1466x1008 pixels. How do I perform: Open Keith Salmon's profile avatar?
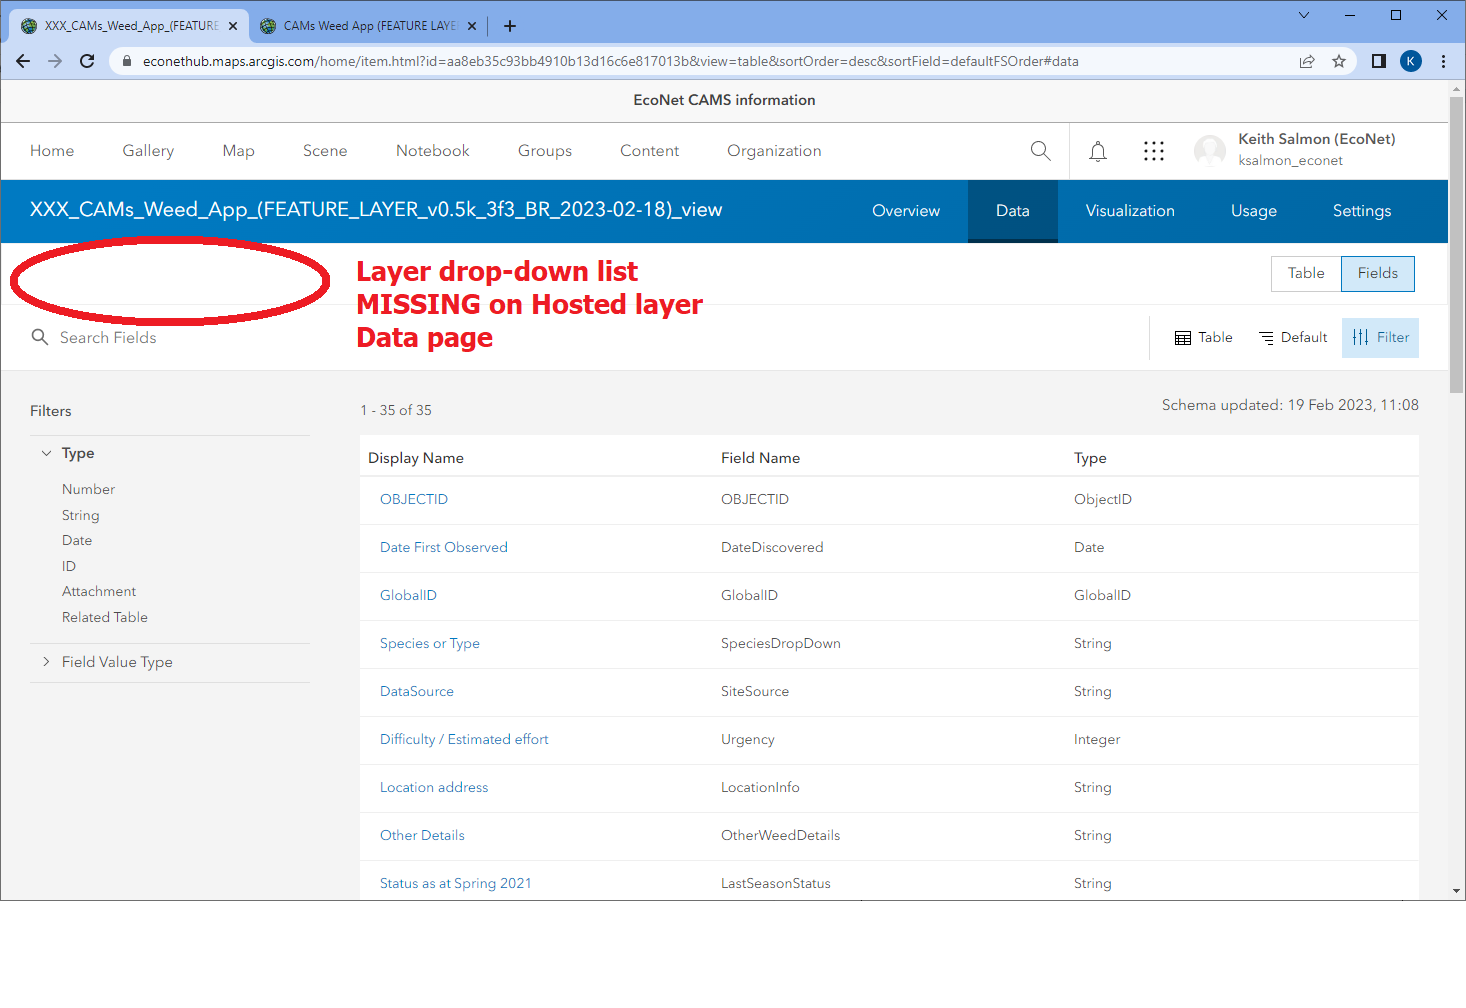1210,151
